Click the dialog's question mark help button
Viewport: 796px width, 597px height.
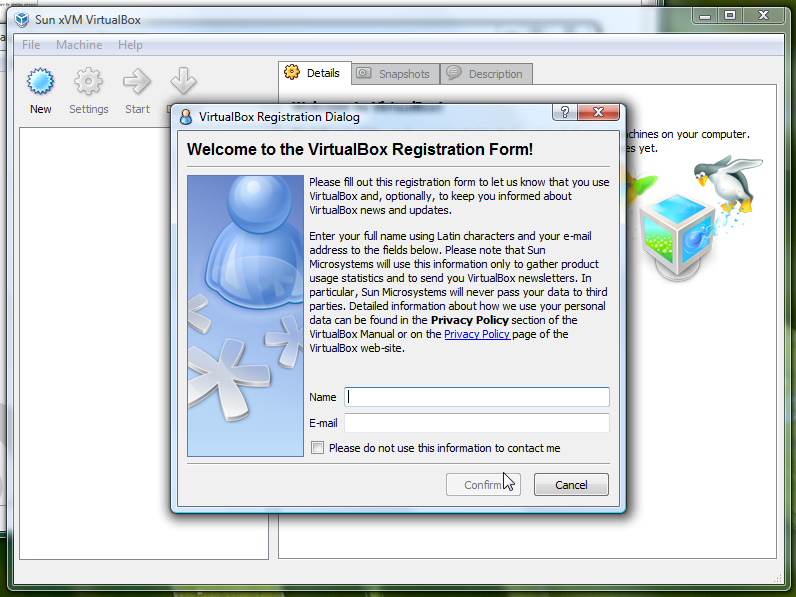pos(565,112)
